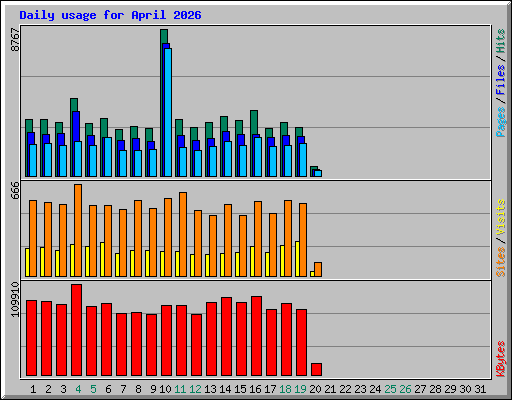This screenshot has width=512, height=400.
Task: Click the green day 12 axis label
Action: (195, 389)
